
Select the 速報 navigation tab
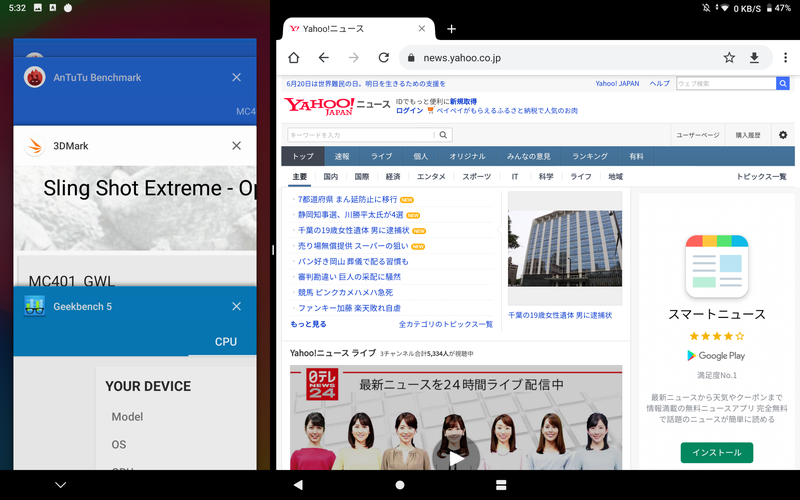coord(342,156)
